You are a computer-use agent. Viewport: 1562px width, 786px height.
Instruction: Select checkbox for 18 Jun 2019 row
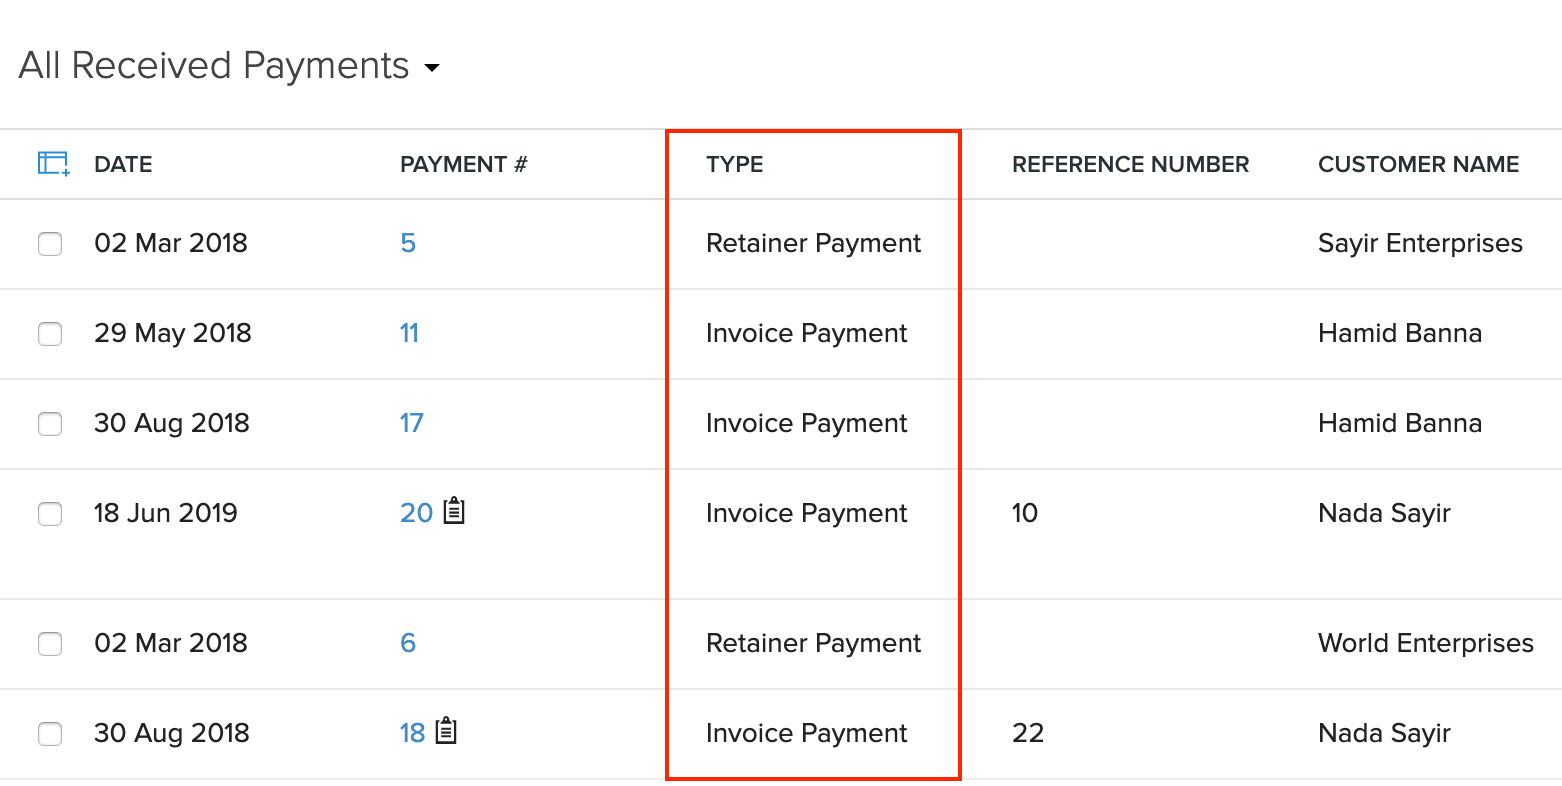pyautogui.click(x=50, y=514)
